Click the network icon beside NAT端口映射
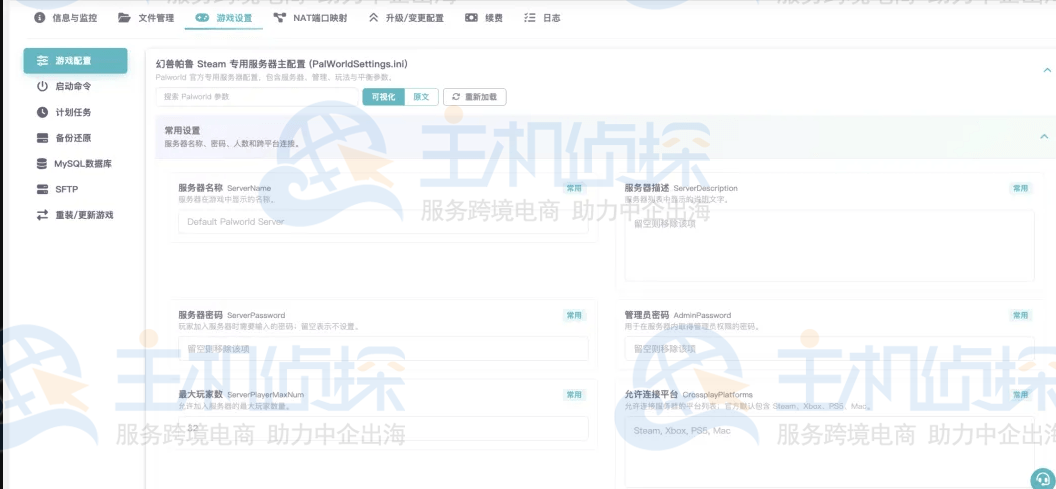Screen dimensions: 1056x489 (x=279, y=18)
